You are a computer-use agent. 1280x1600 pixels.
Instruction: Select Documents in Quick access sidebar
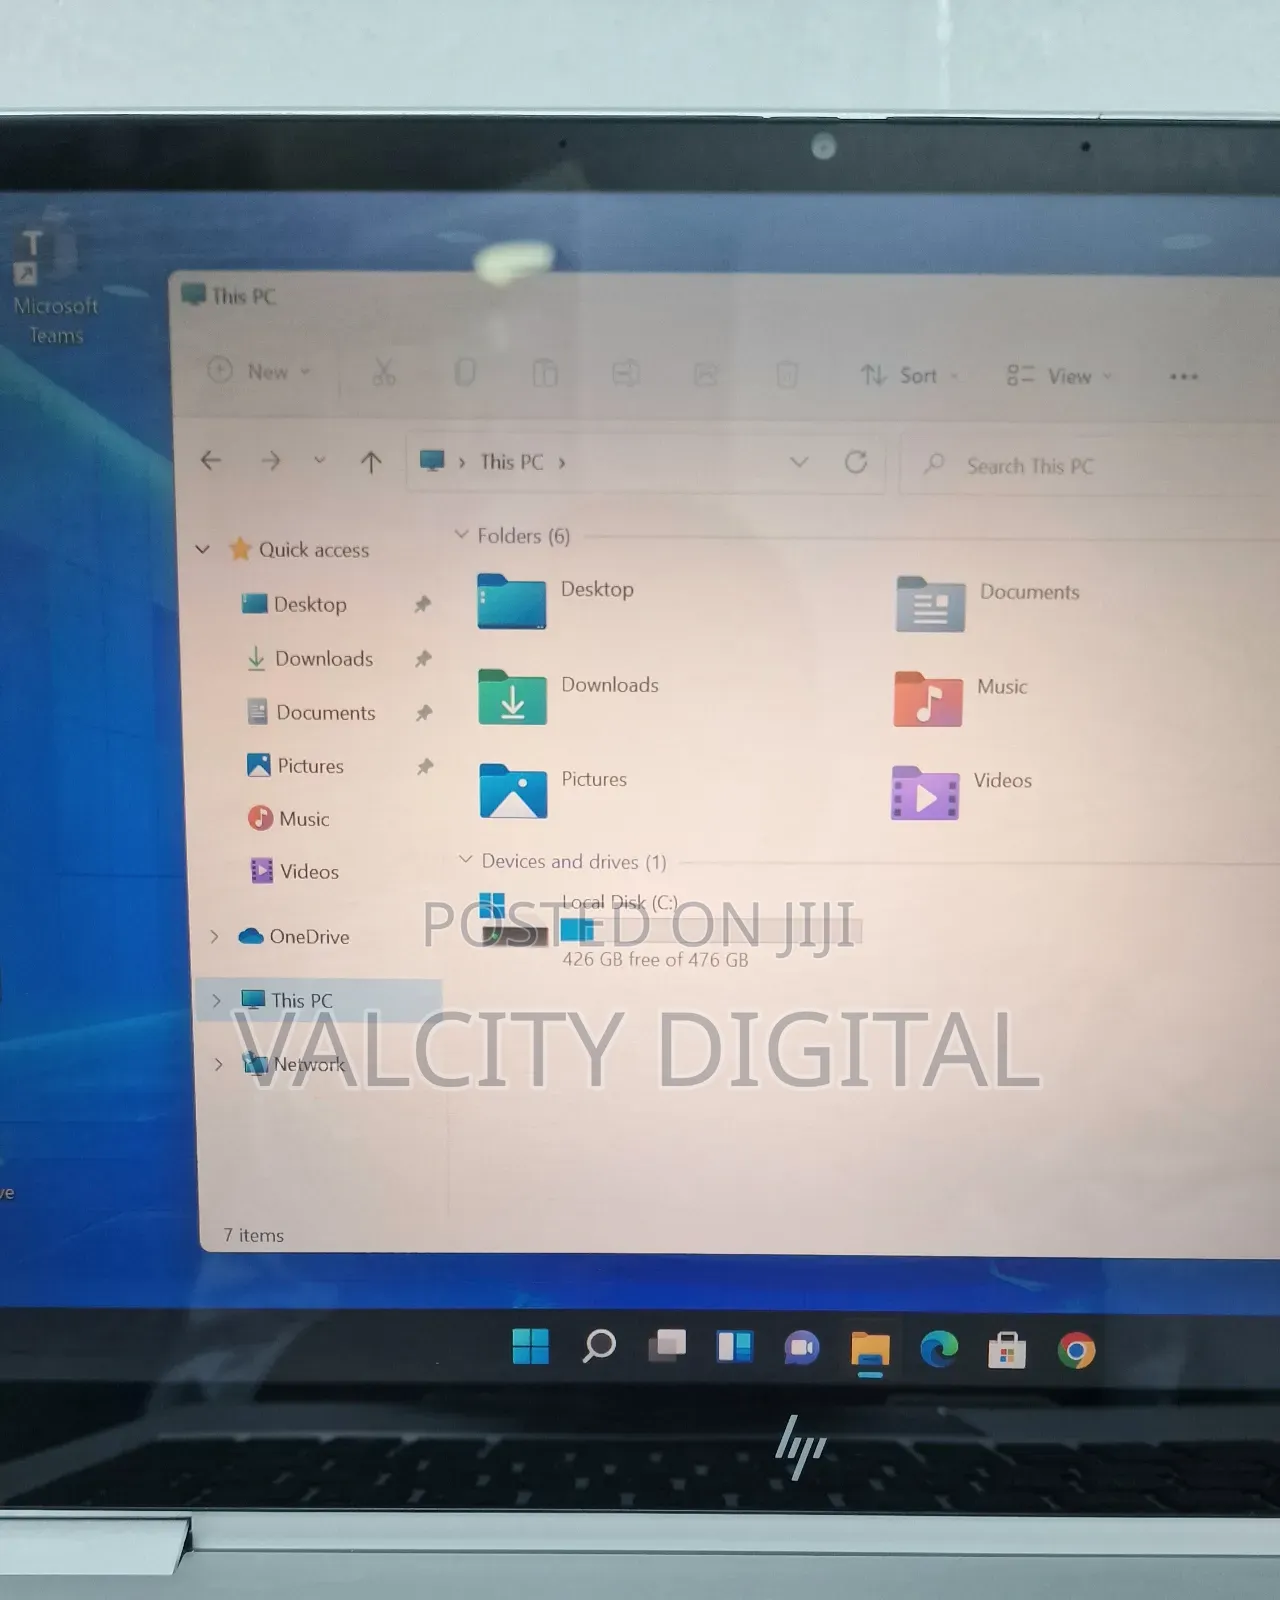(312, 712)
